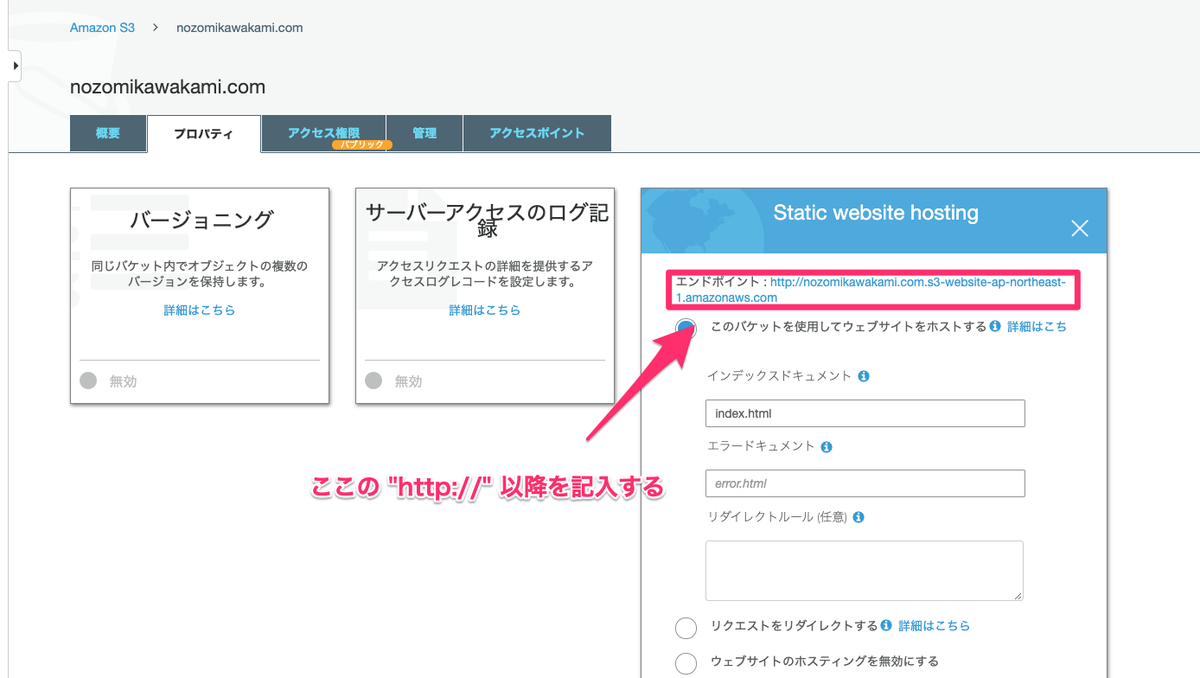The height and width of the screenshot is (678, 1200).
Task: Open 詳細はこち link beside host website option
Action: [1037, 327]
